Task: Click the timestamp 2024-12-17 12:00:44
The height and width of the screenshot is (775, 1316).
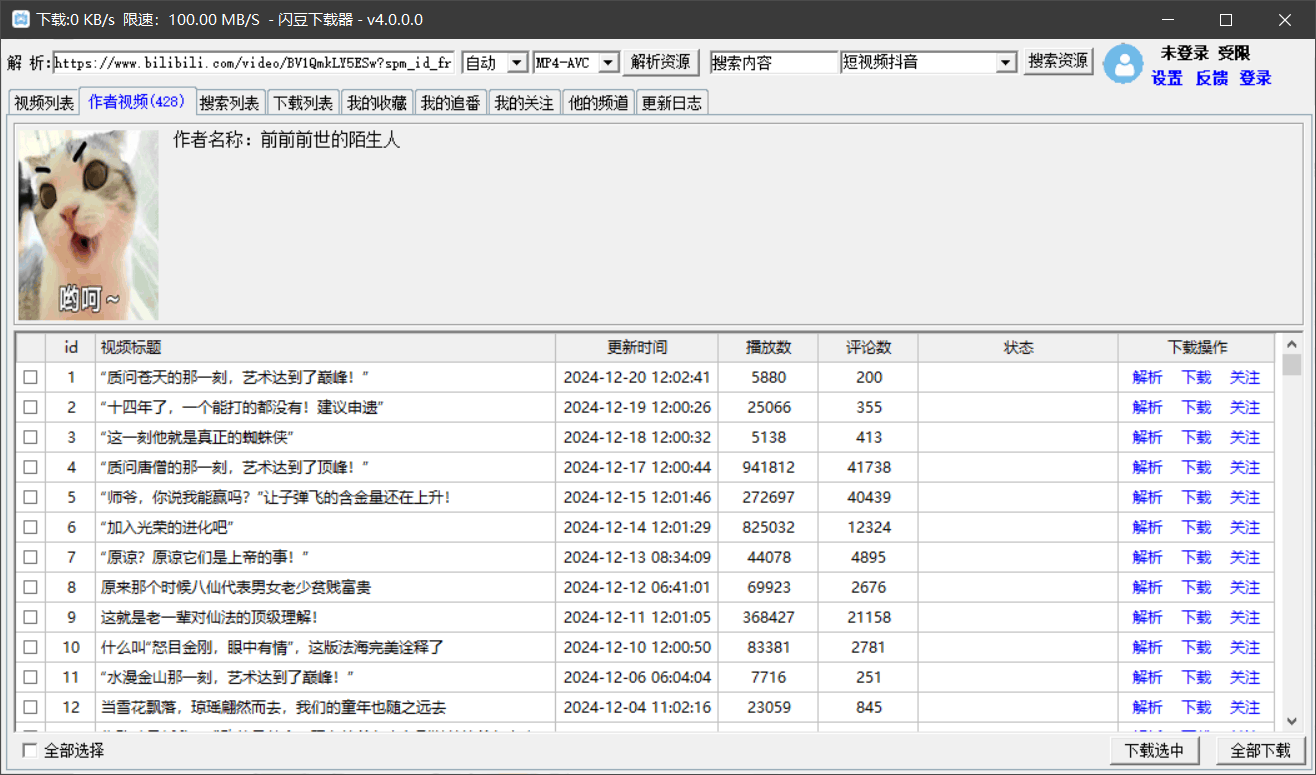Action: tap(637, 468)
